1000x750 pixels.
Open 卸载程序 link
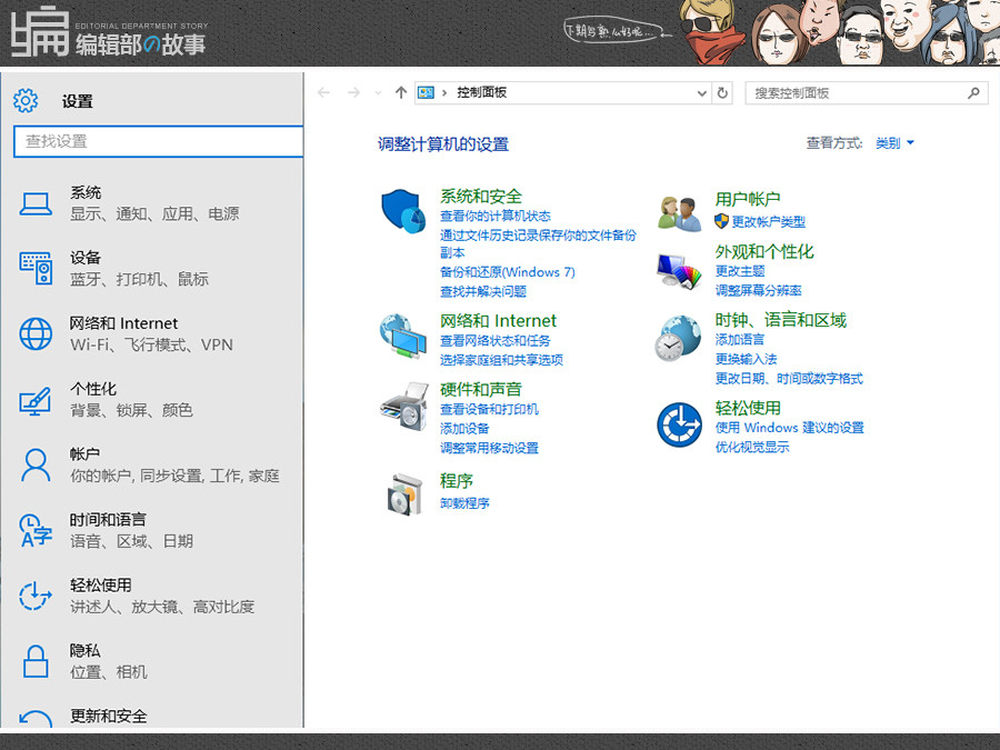(465, 503)
